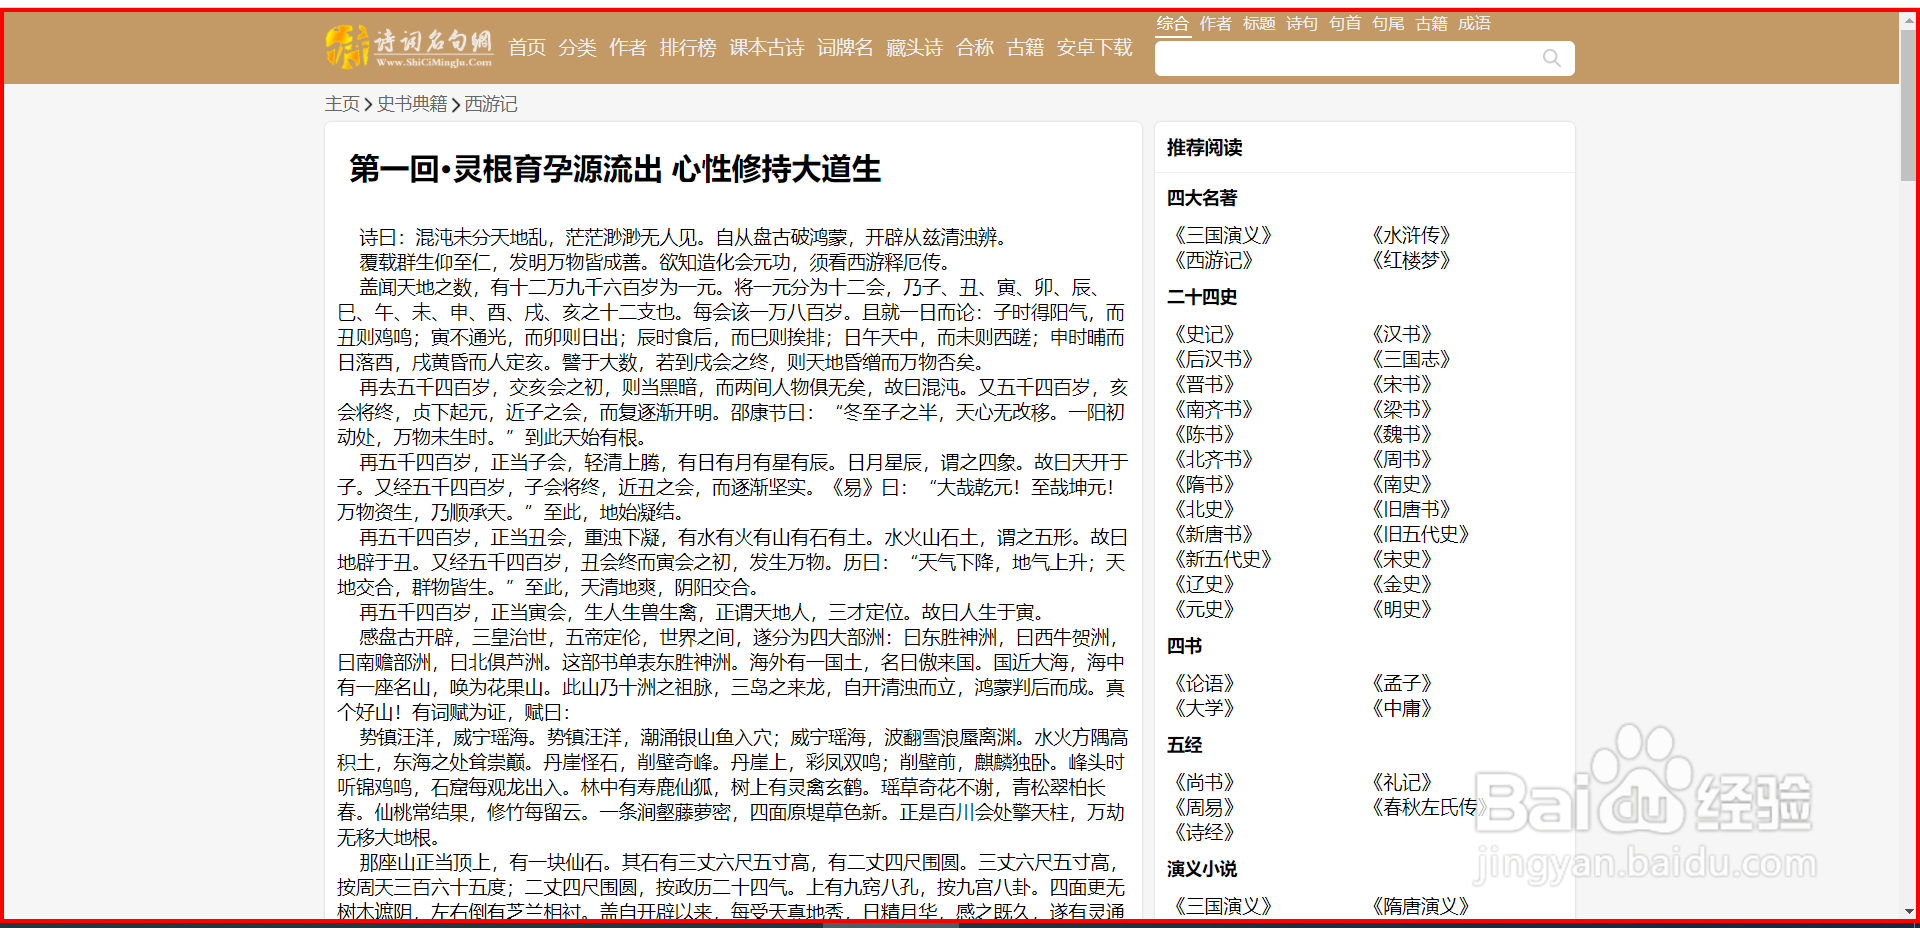Go to 西游记 breadcrumb link
This screenshot has height=928, width=1920.
click(x=491, y=104)
